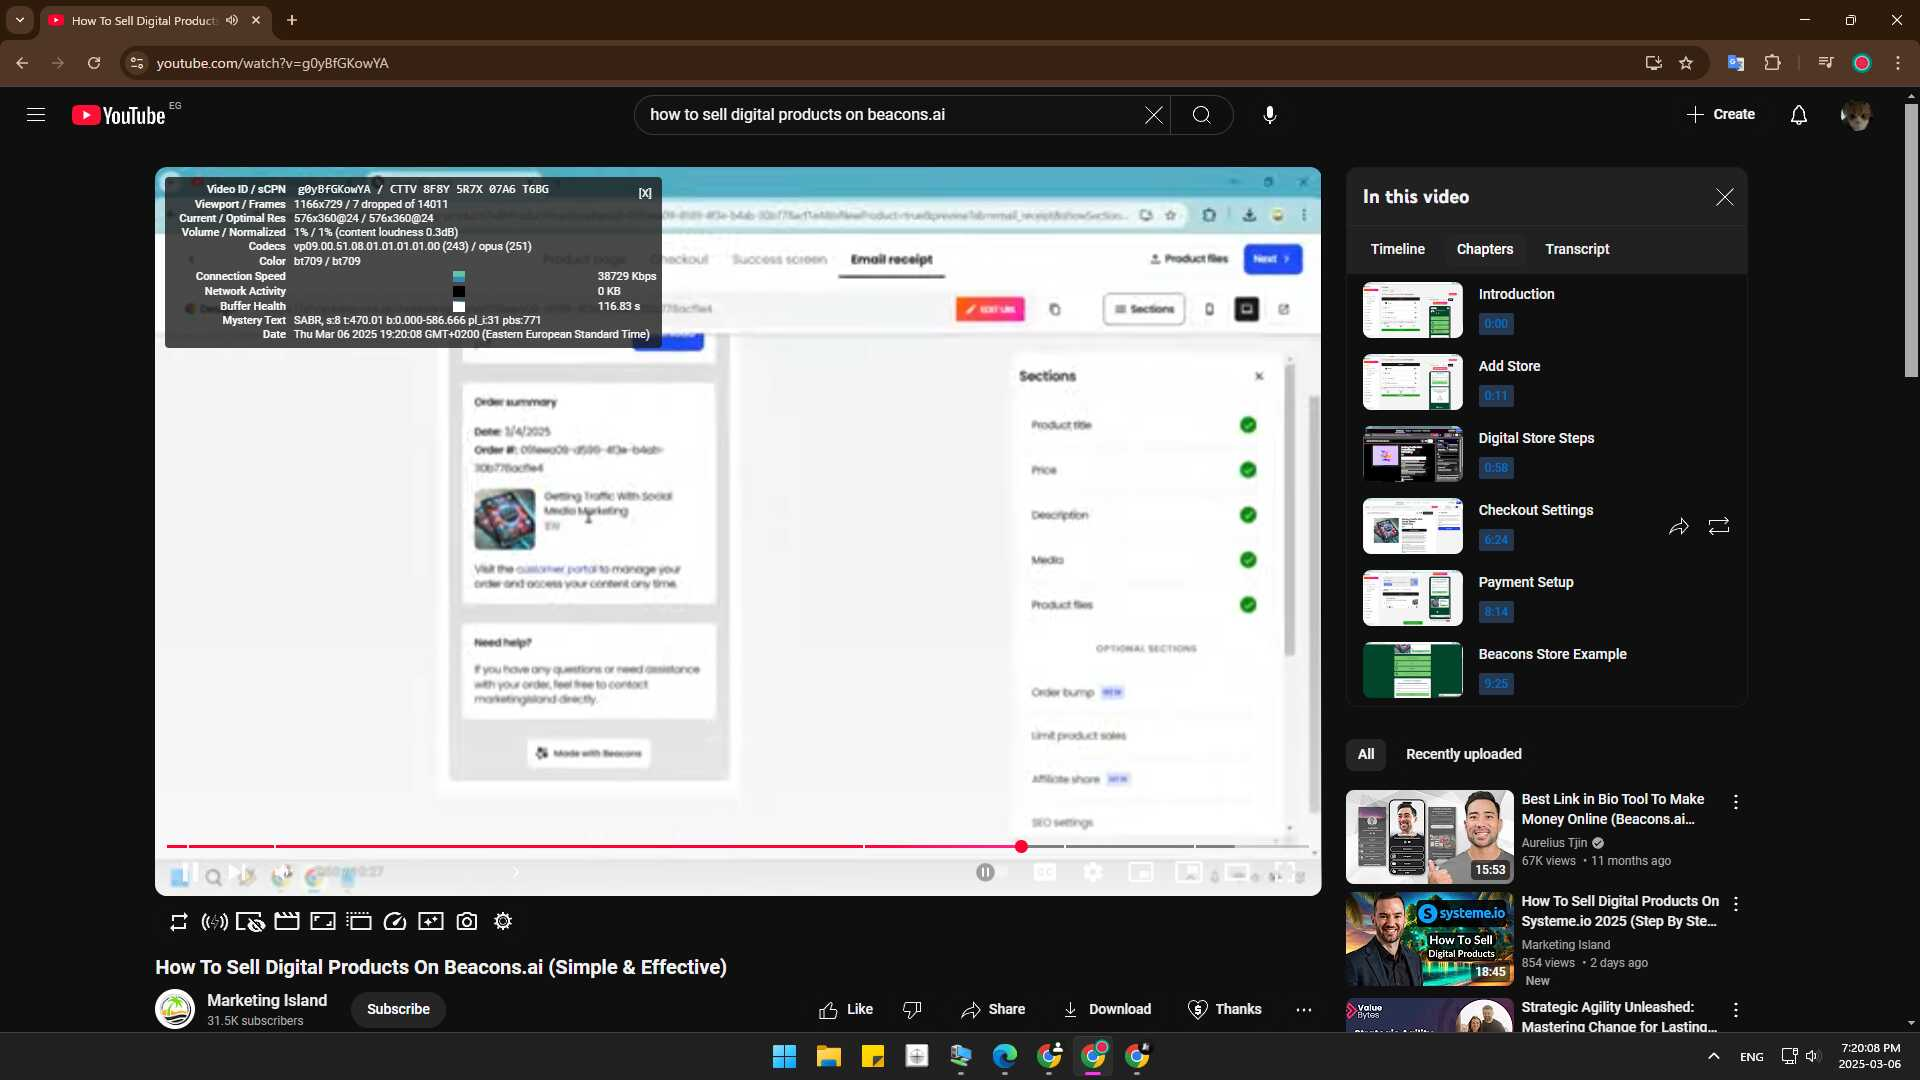Jump to the Payment Setup chapter
This screenshot has width=1920, height=1080.
[1545, 598]
